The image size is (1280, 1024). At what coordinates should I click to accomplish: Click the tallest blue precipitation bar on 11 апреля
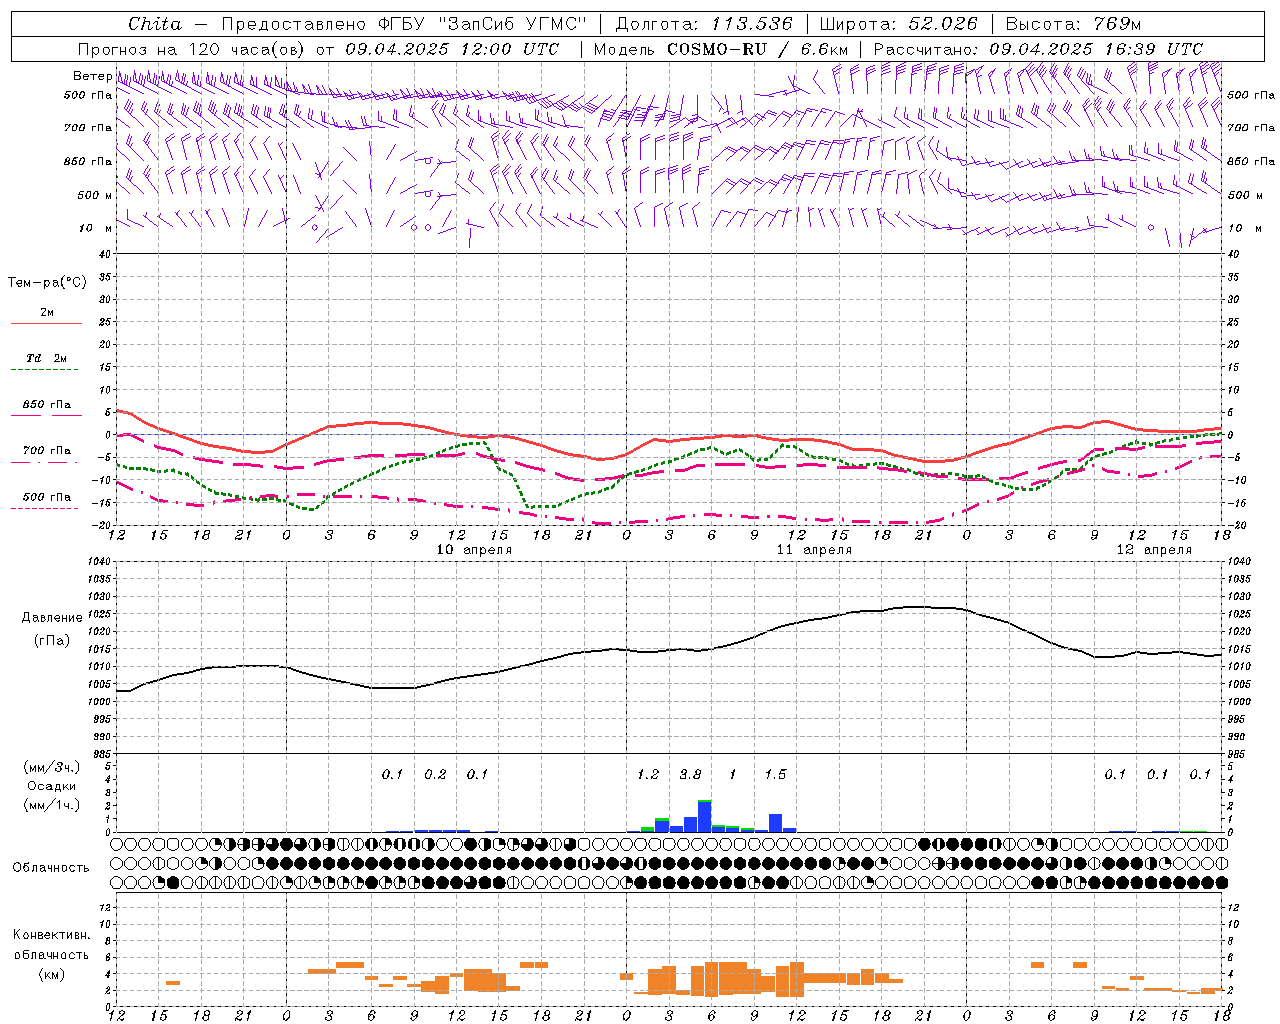click(705, 816)
